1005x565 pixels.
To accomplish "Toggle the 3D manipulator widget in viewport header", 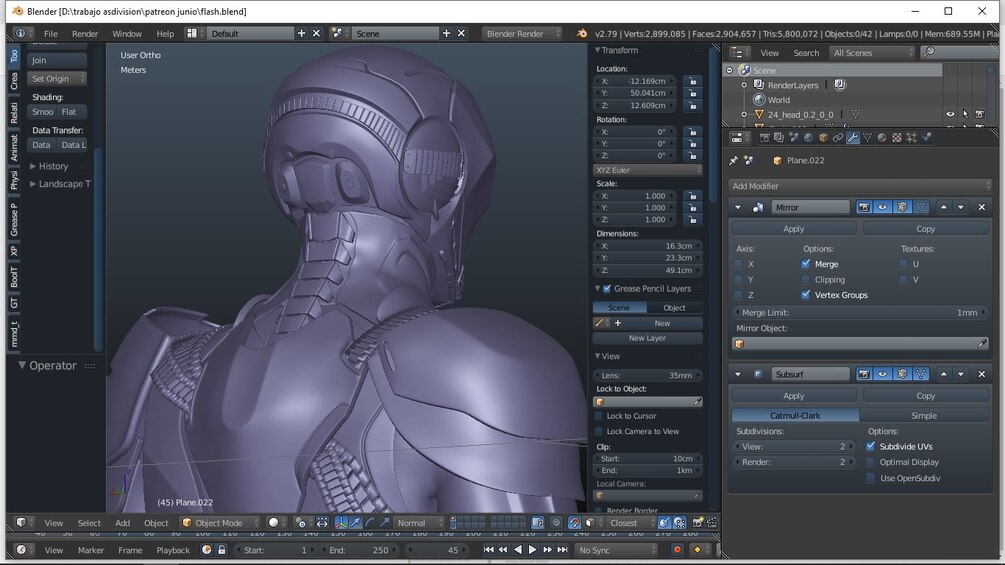I will (342, 523).
